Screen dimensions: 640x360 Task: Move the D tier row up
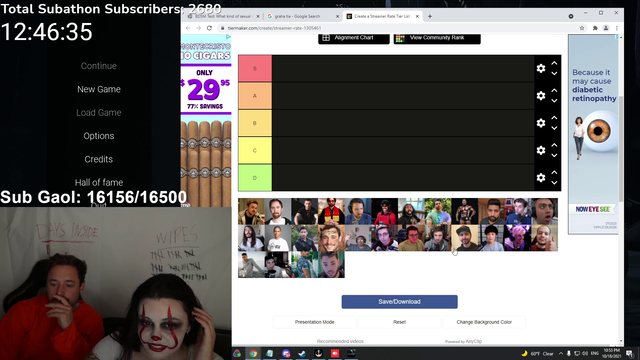[554, 172]
